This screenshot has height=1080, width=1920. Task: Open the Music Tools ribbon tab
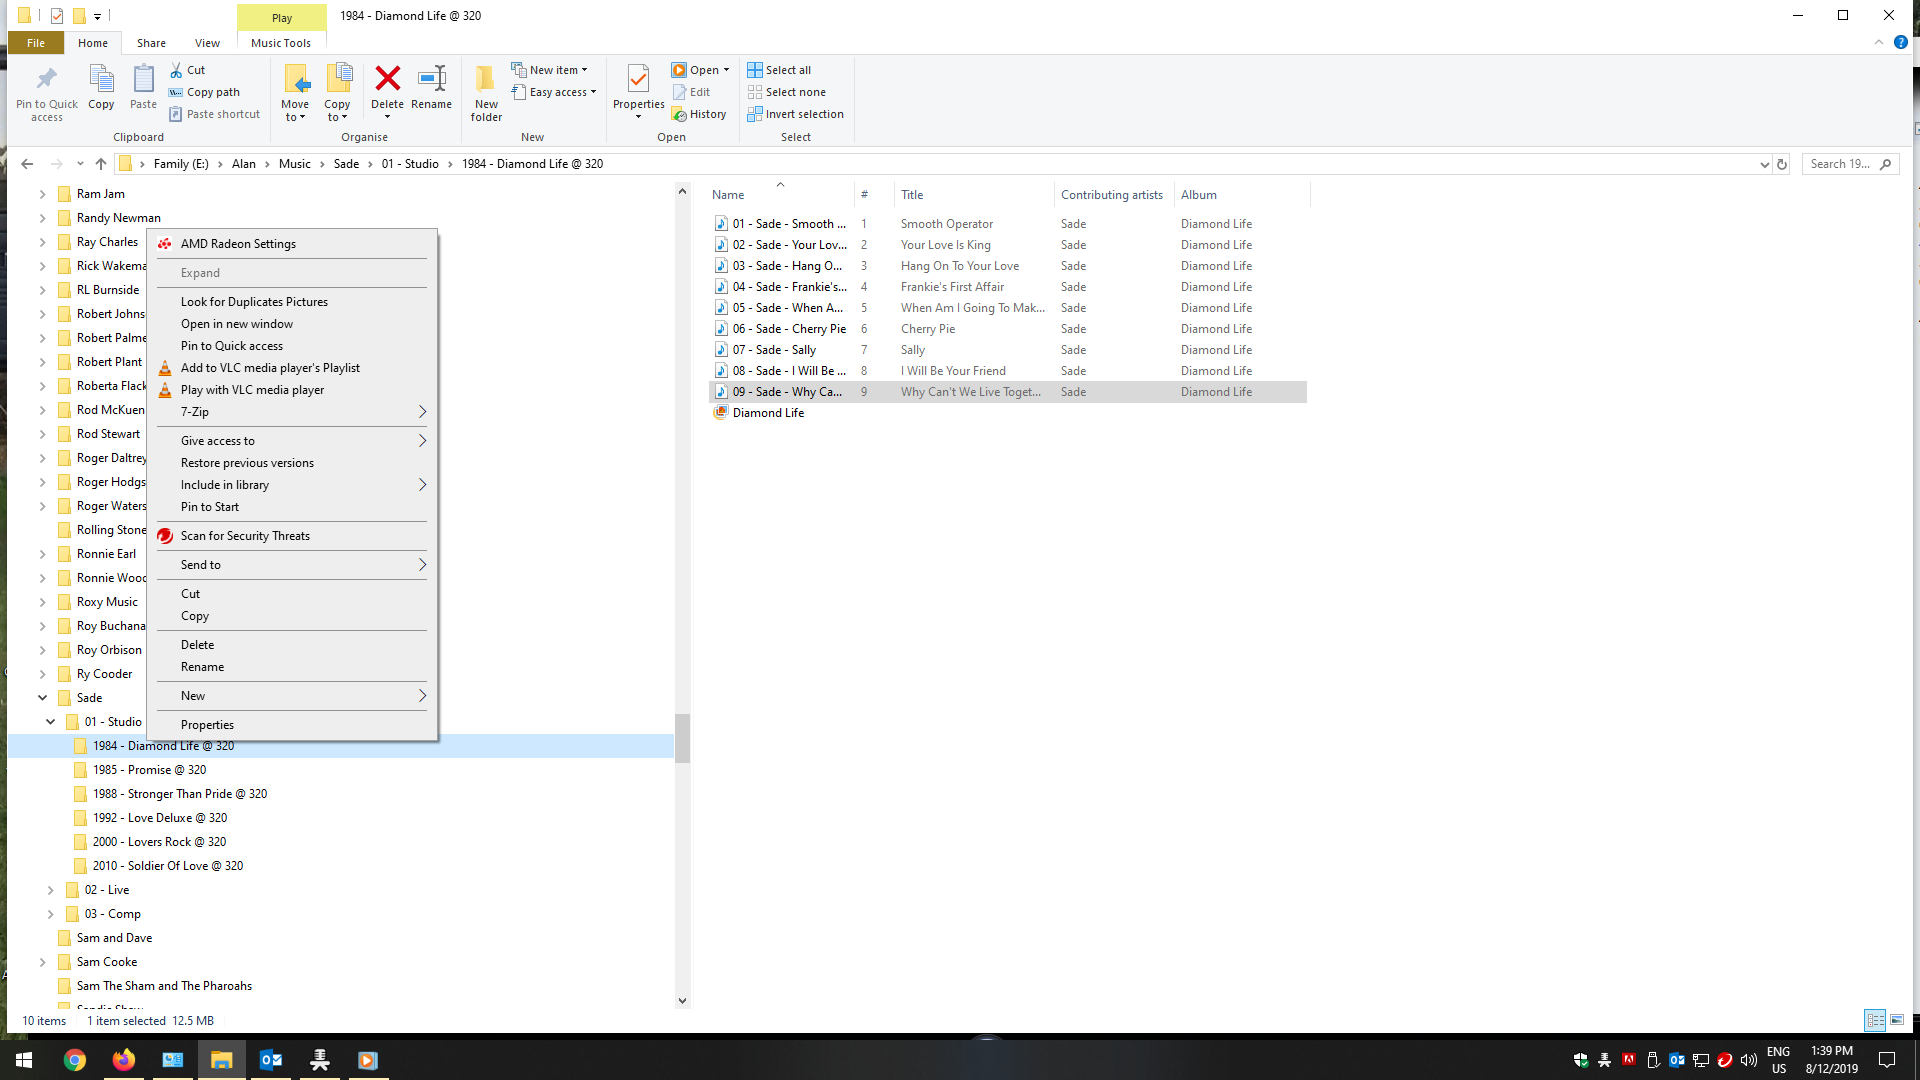281,43
